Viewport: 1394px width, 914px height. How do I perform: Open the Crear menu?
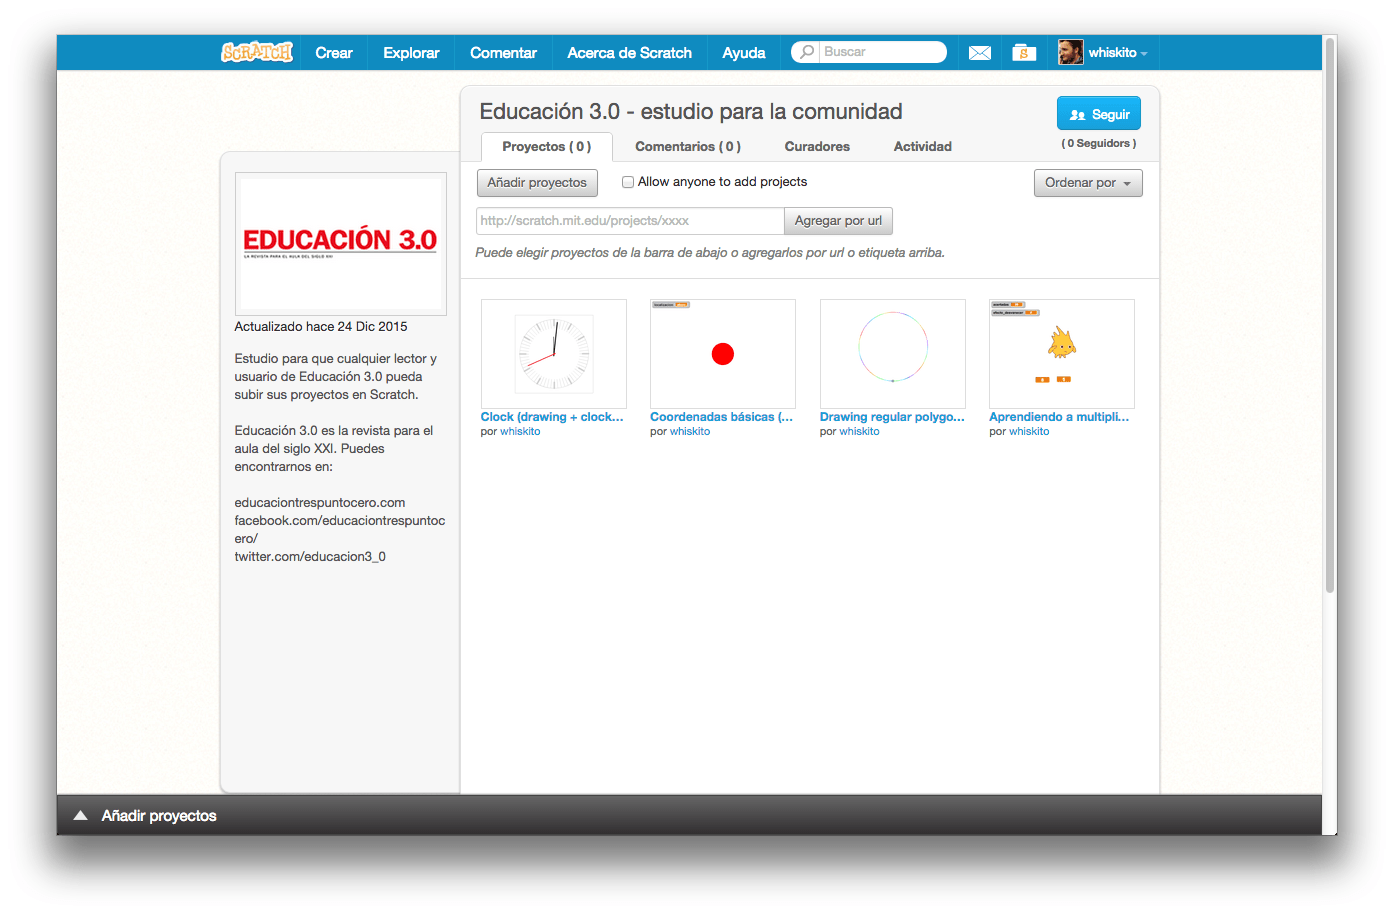coord(334,53)
